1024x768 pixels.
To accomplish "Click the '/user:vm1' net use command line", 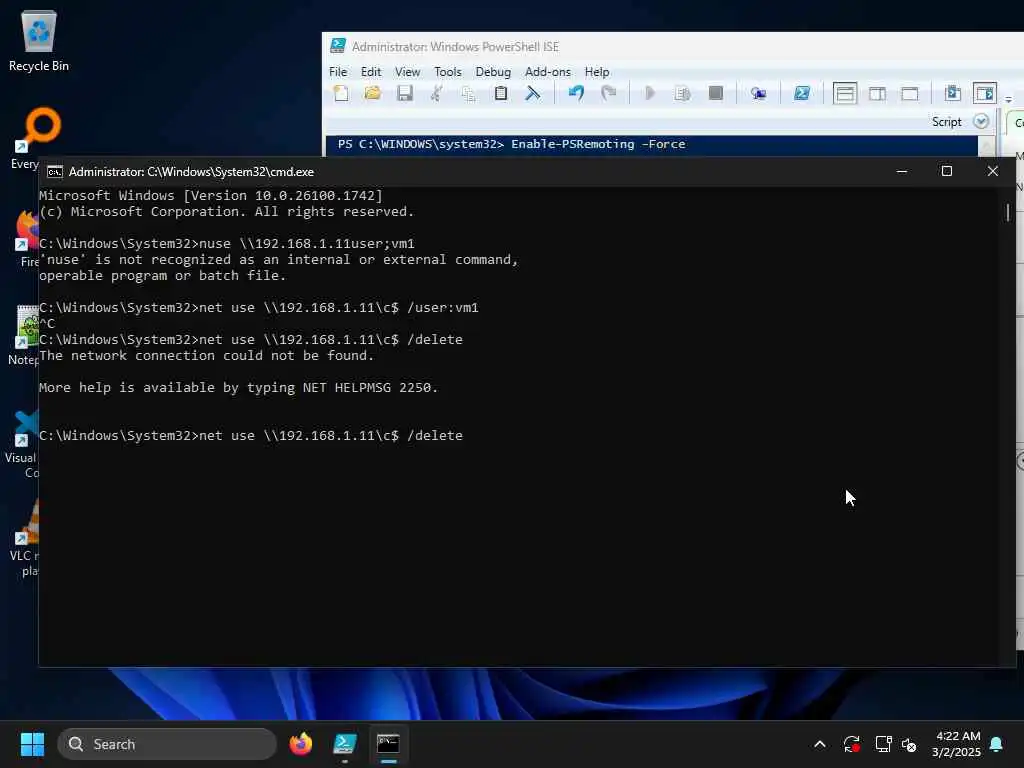I will point(259,308).
